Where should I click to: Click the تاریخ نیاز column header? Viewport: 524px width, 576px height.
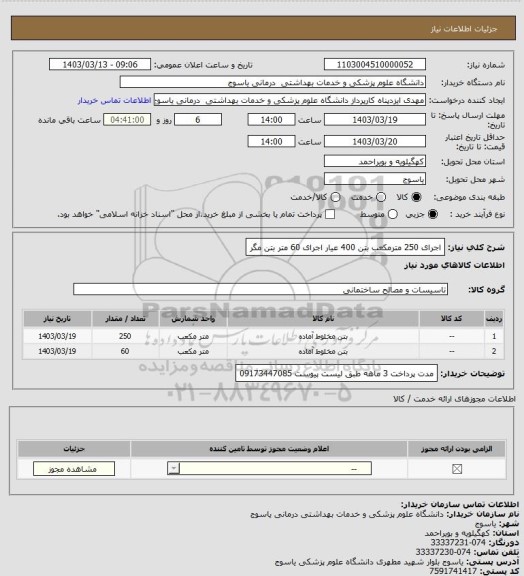click(57, 319)
